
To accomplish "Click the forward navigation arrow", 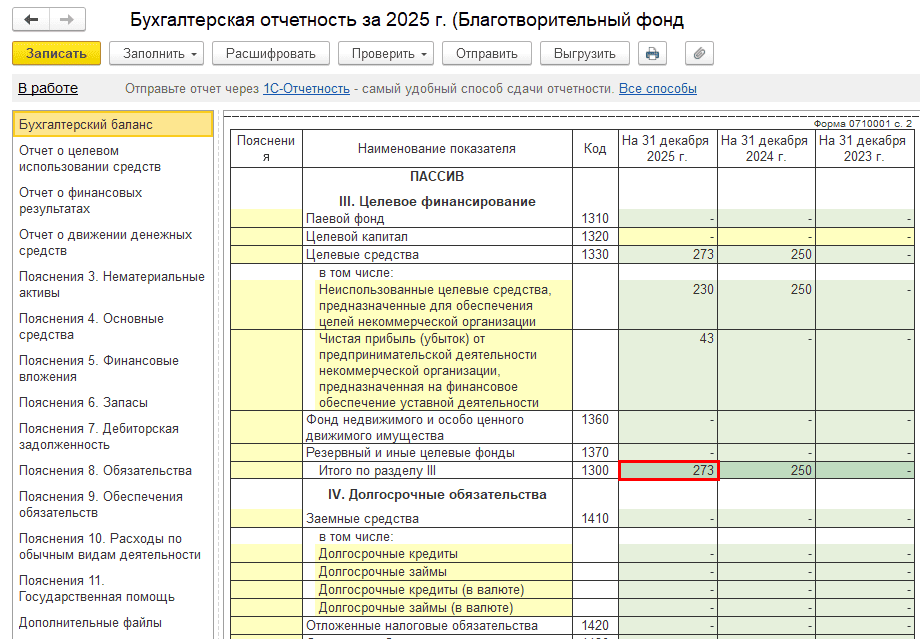I will [x=67, y=20].
